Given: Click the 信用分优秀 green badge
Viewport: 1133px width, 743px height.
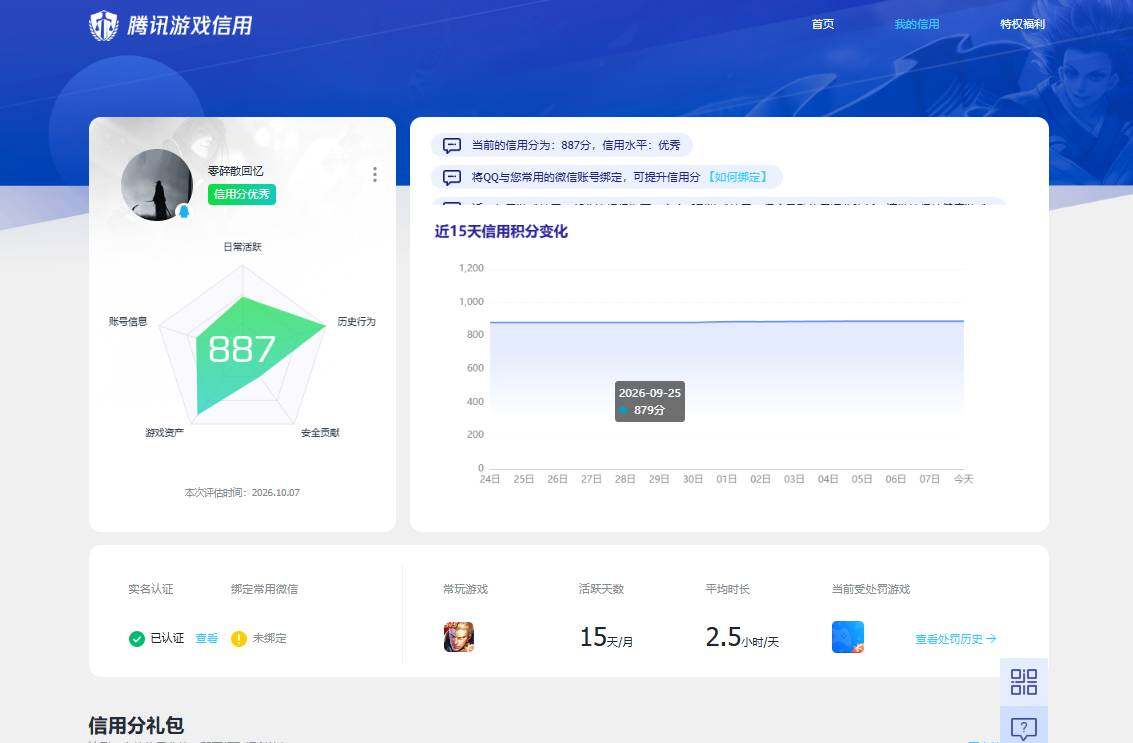Looking at the screenshot, I should (x=242, y=194).
